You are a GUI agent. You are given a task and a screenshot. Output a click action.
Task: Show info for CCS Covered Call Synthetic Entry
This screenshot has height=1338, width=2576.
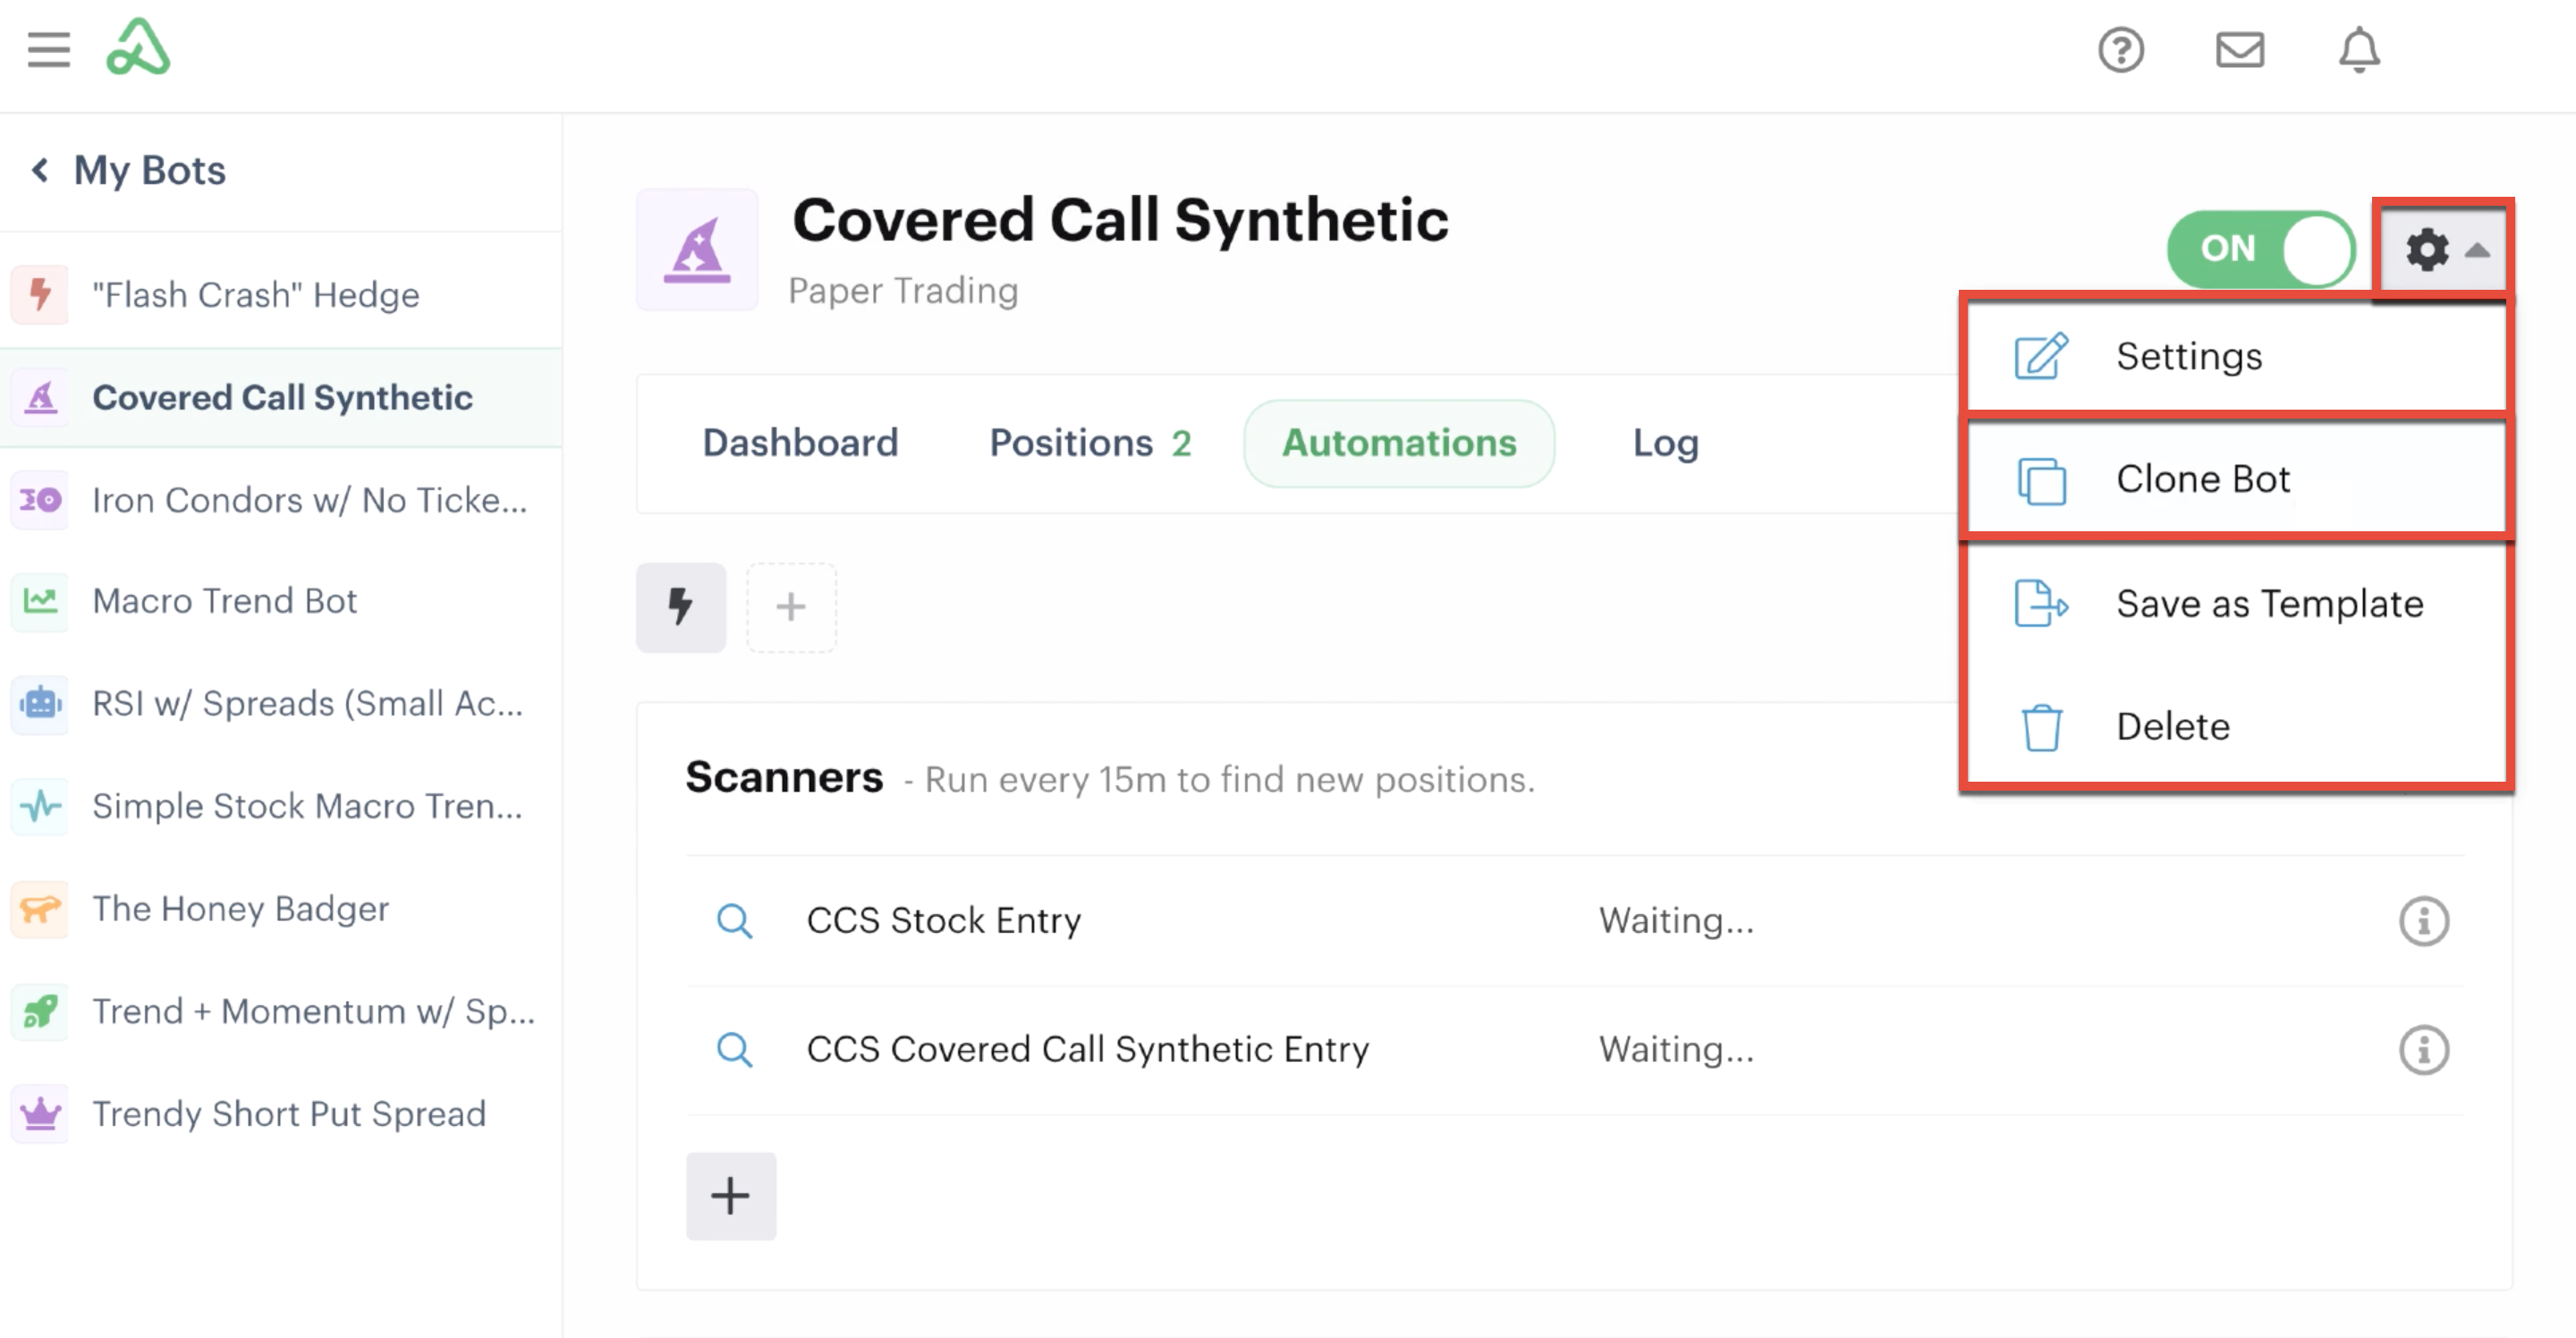click(2423, 1050)
